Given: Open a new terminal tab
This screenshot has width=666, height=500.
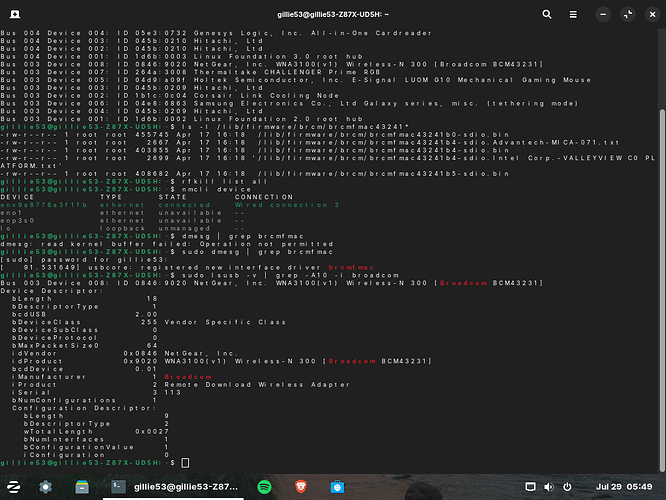Looking at the screenshot, I should [15, 14].
